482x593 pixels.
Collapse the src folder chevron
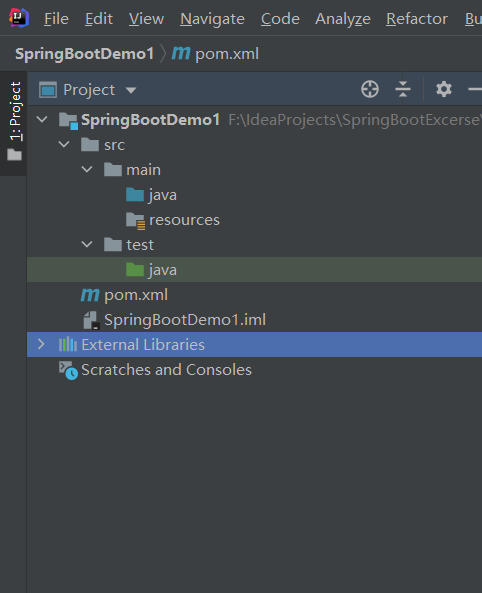(x=64, y=144)
